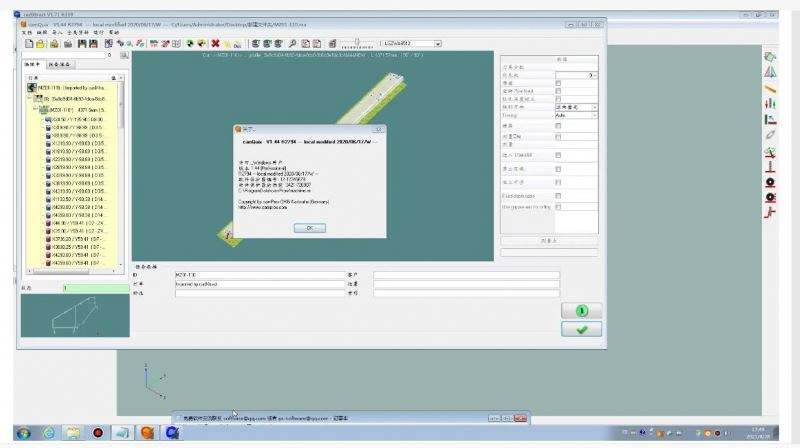Image resolution: width=800 pixels, height=448 pixels.
Task: Click the blue C application taskbar icon
Action: point(172,433)
